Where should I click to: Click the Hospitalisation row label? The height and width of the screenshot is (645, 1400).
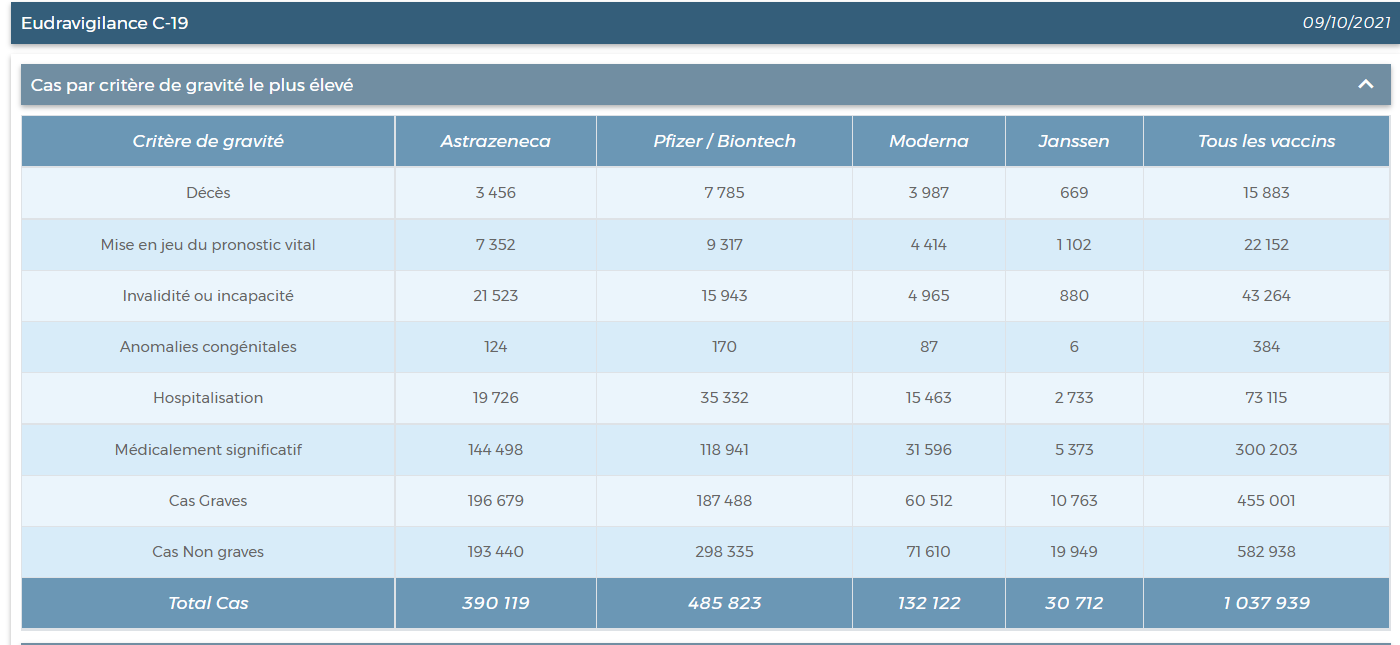208,398
